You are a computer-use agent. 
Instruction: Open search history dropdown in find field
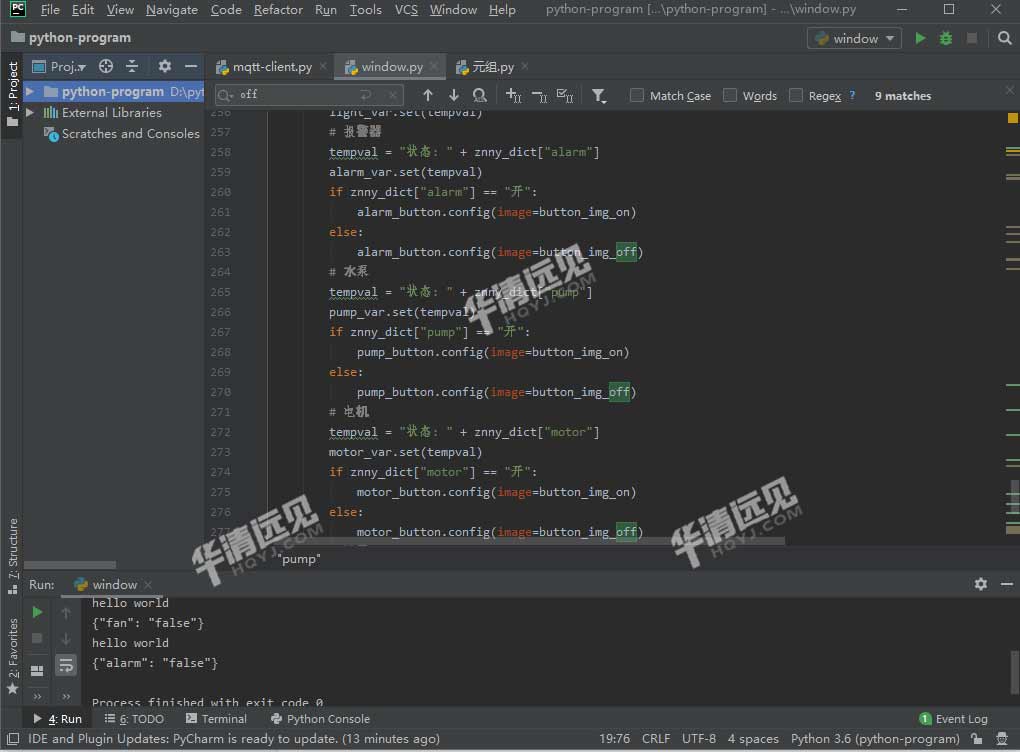[225, 96]
